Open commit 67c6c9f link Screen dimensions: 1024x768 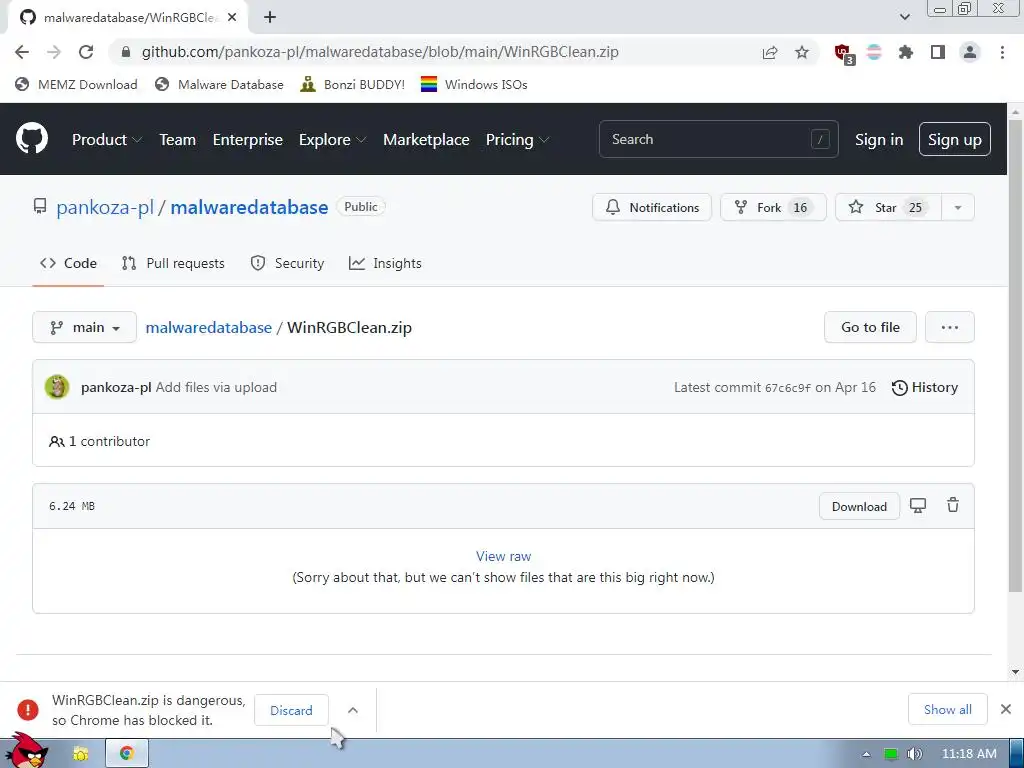click(787, 387)
